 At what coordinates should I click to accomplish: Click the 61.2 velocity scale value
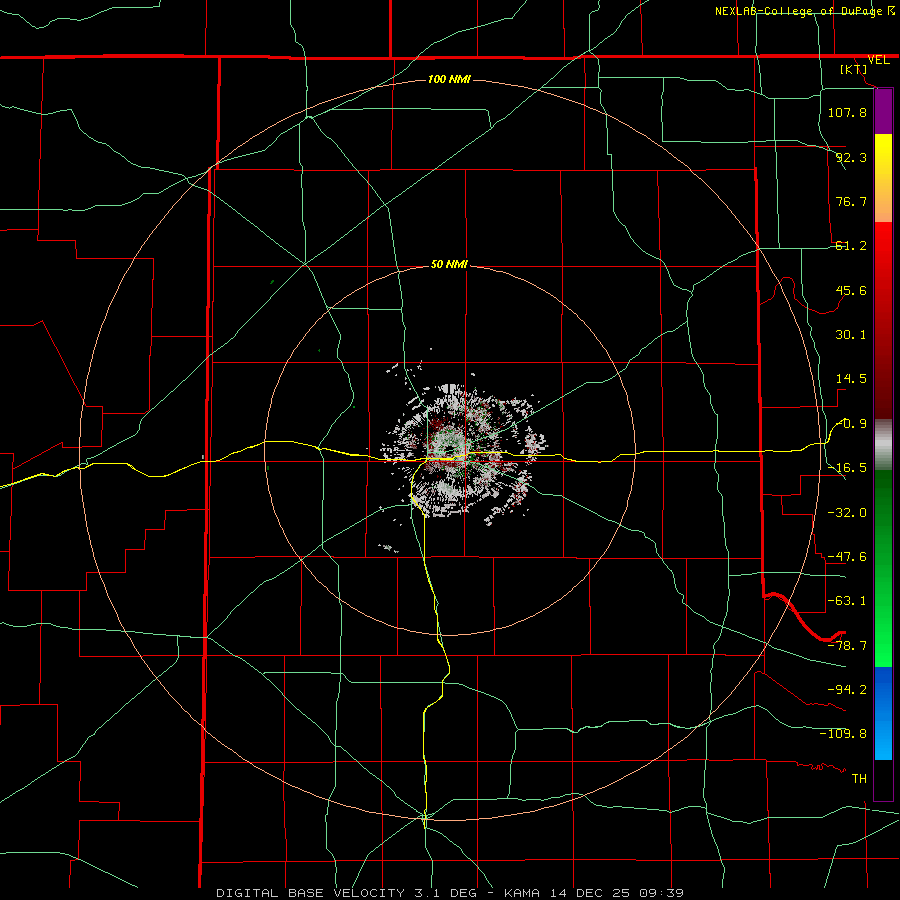tap(851, 246)
